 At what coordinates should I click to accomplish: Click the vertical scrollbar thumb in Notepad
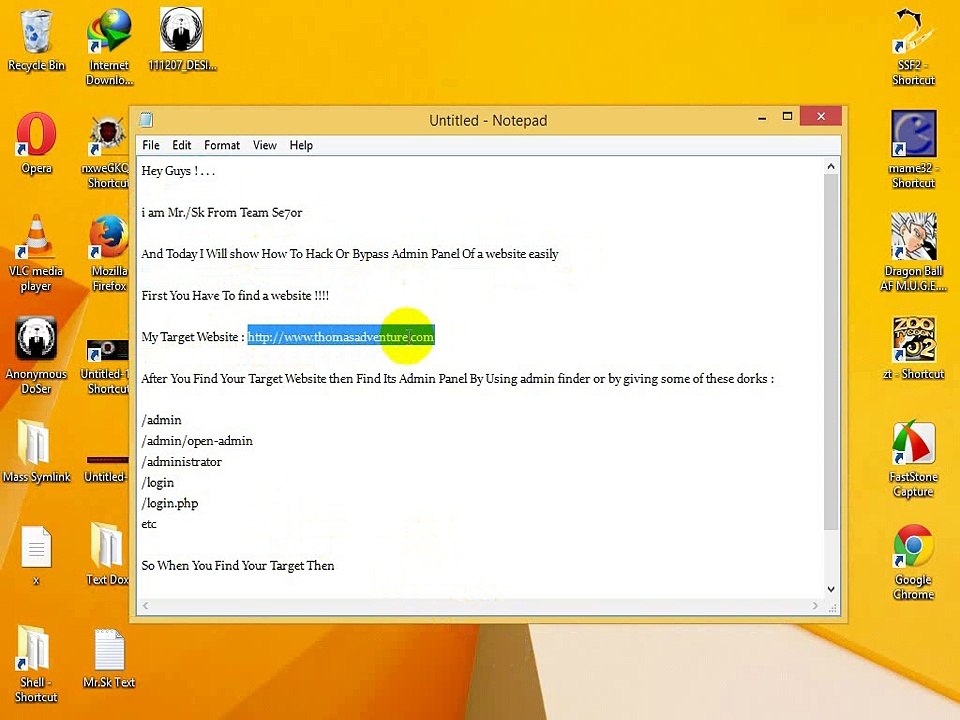click(x=831, y=352)
